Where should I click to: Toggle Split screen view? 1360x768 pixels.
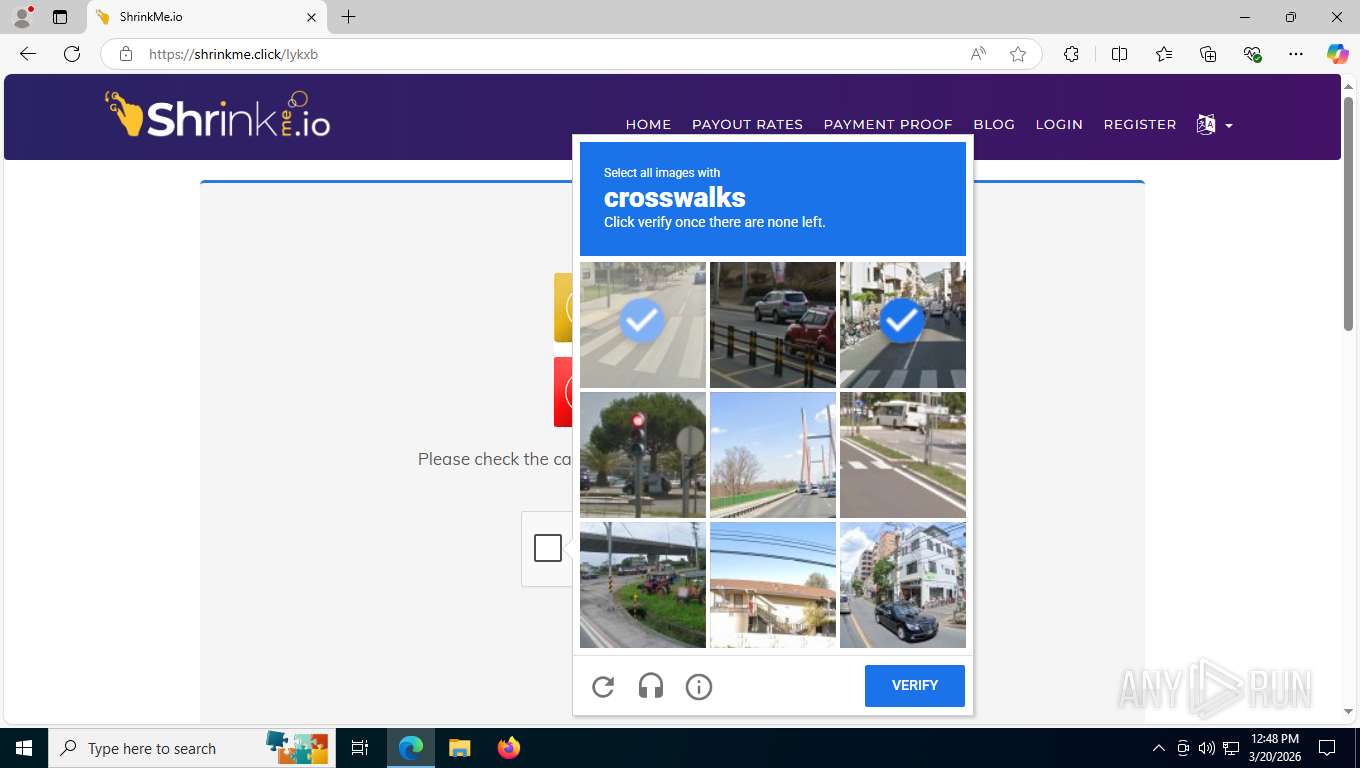click(1119, 54)
